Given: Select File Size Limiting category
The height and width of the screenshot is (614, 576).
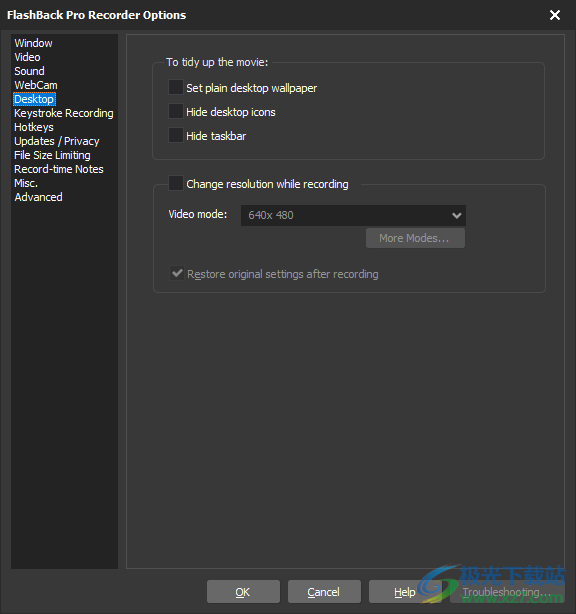Looking at the screenshot, I should 52,155.
